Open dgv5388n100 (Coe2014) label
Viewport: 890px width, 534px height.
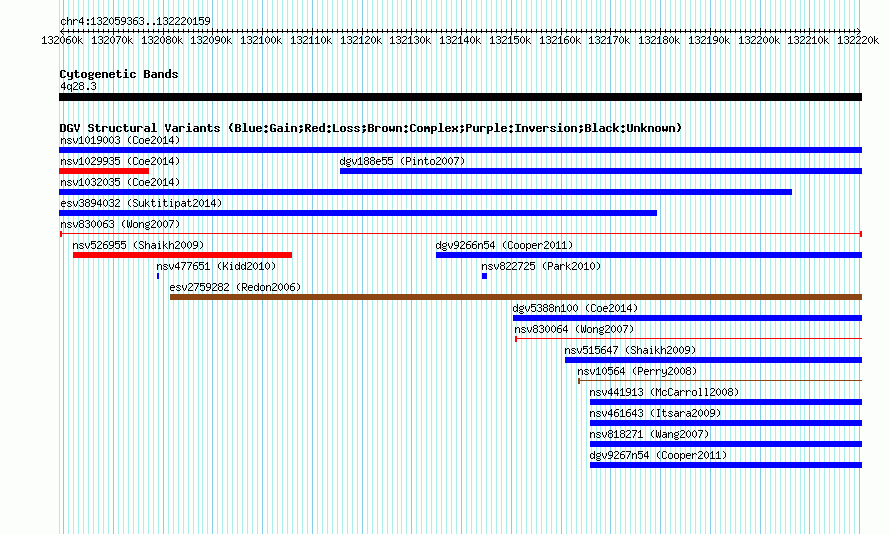[575, 308]
